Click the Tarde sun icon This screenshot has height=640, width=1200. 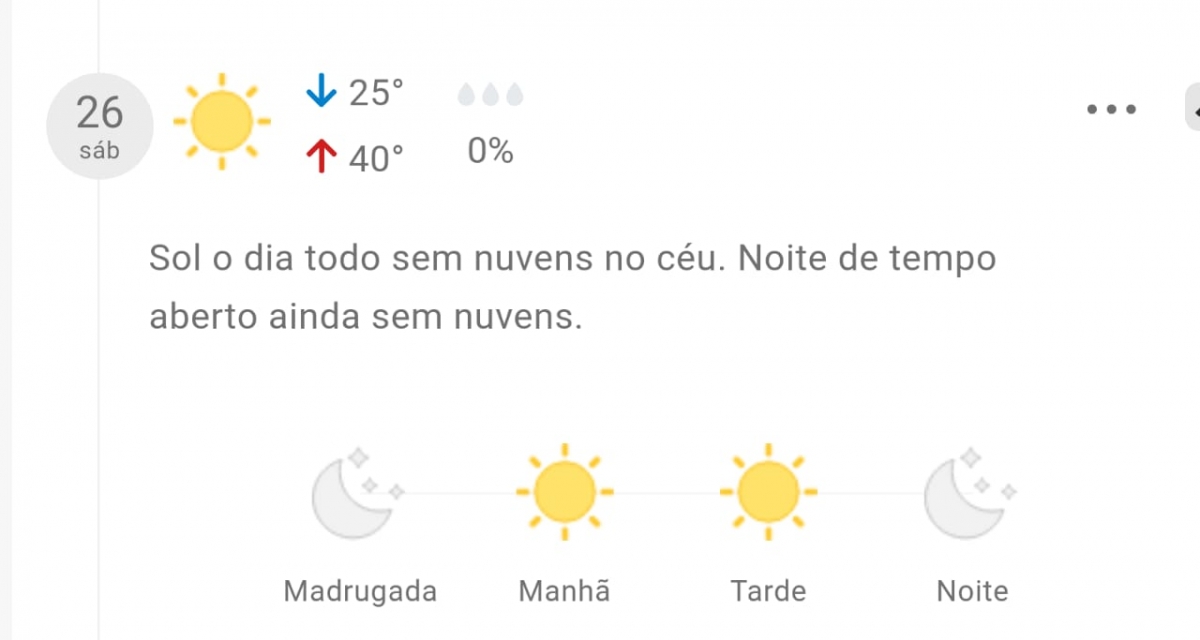(768, 492)
